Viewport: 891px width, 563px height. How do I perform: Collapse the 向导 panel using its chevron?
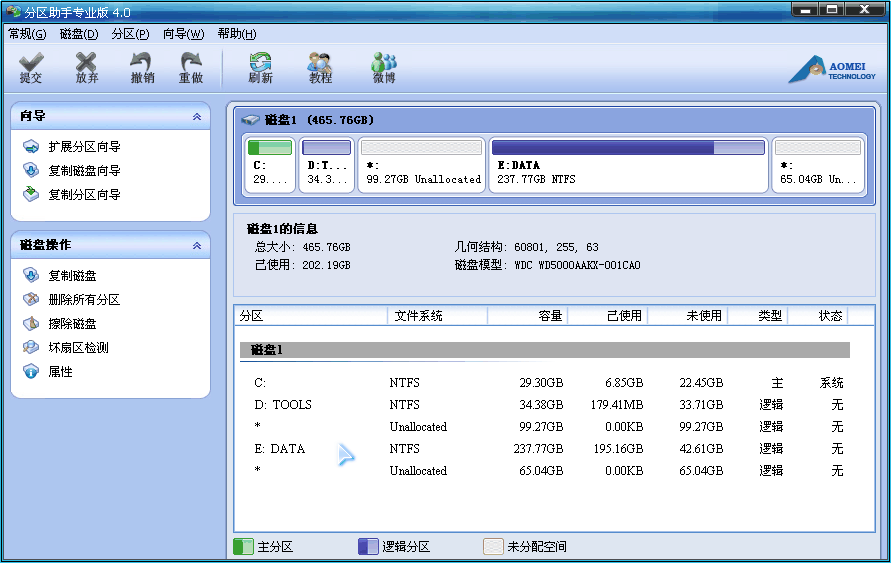(x=197, y=117)
